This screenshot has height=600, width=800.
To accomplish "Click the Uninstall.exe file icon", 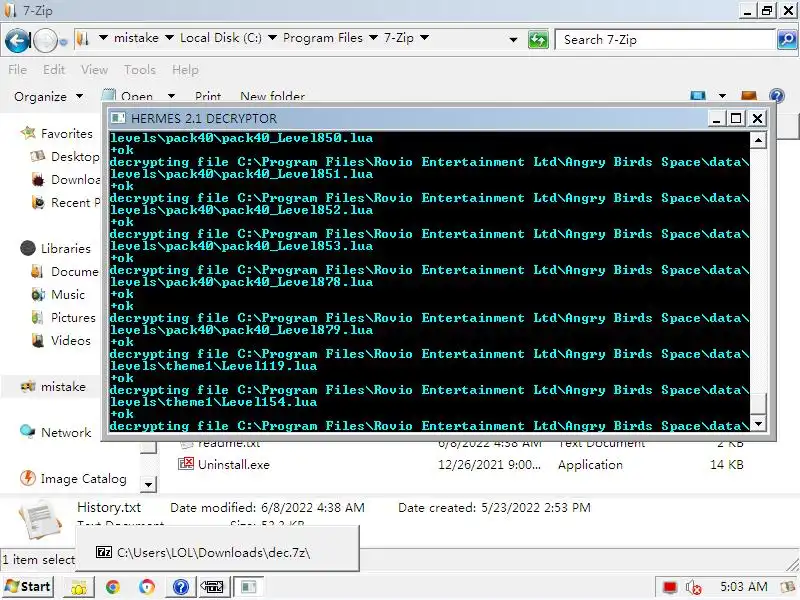I will pos(186,464).
